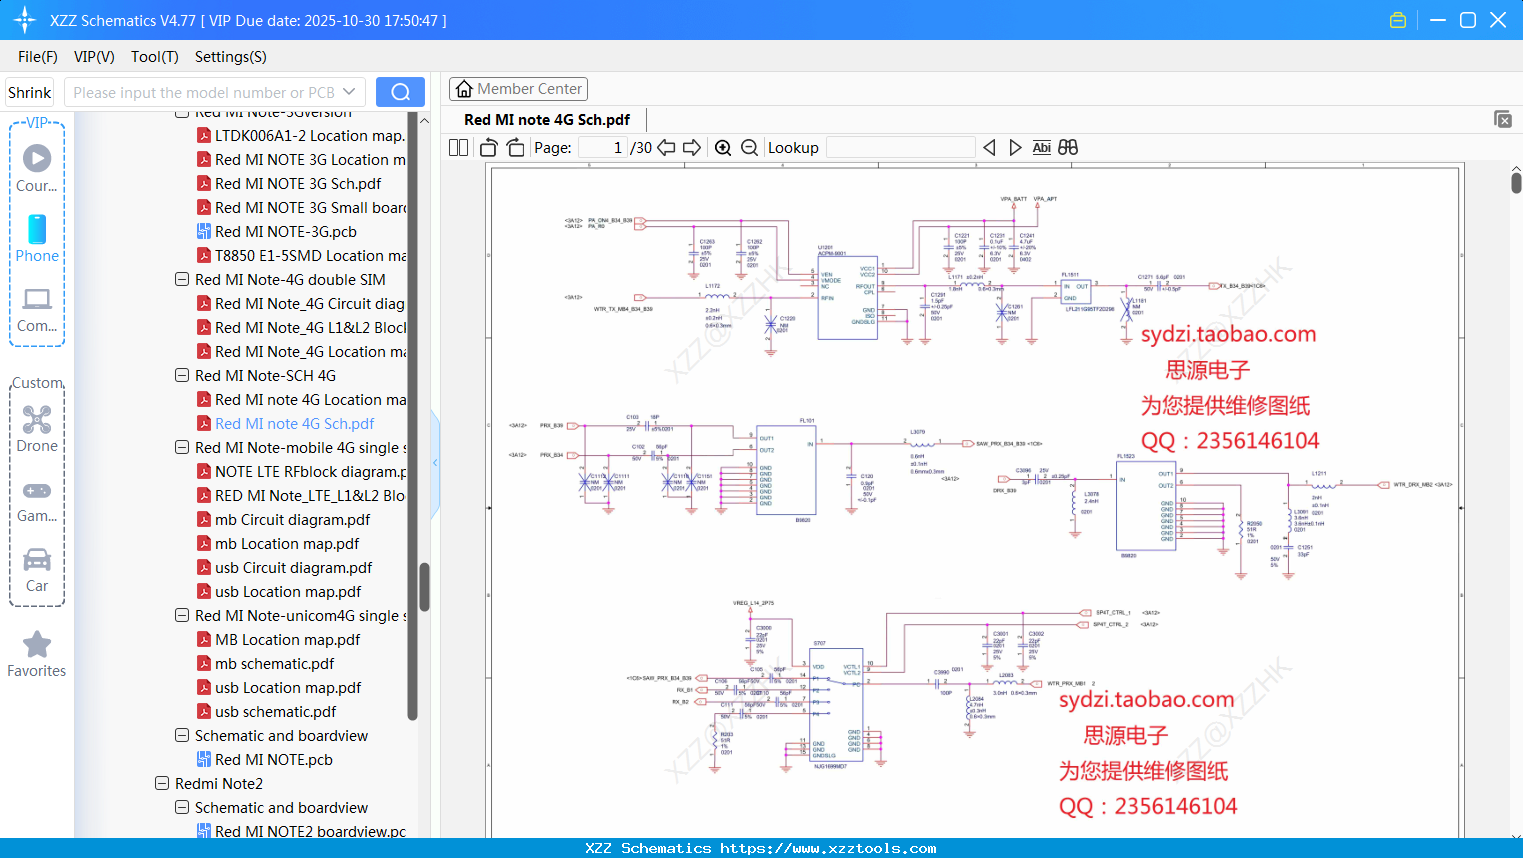Collapse the Redmi Note2 tree node
Screen dimensions: 1523x858
coord(162,784)
